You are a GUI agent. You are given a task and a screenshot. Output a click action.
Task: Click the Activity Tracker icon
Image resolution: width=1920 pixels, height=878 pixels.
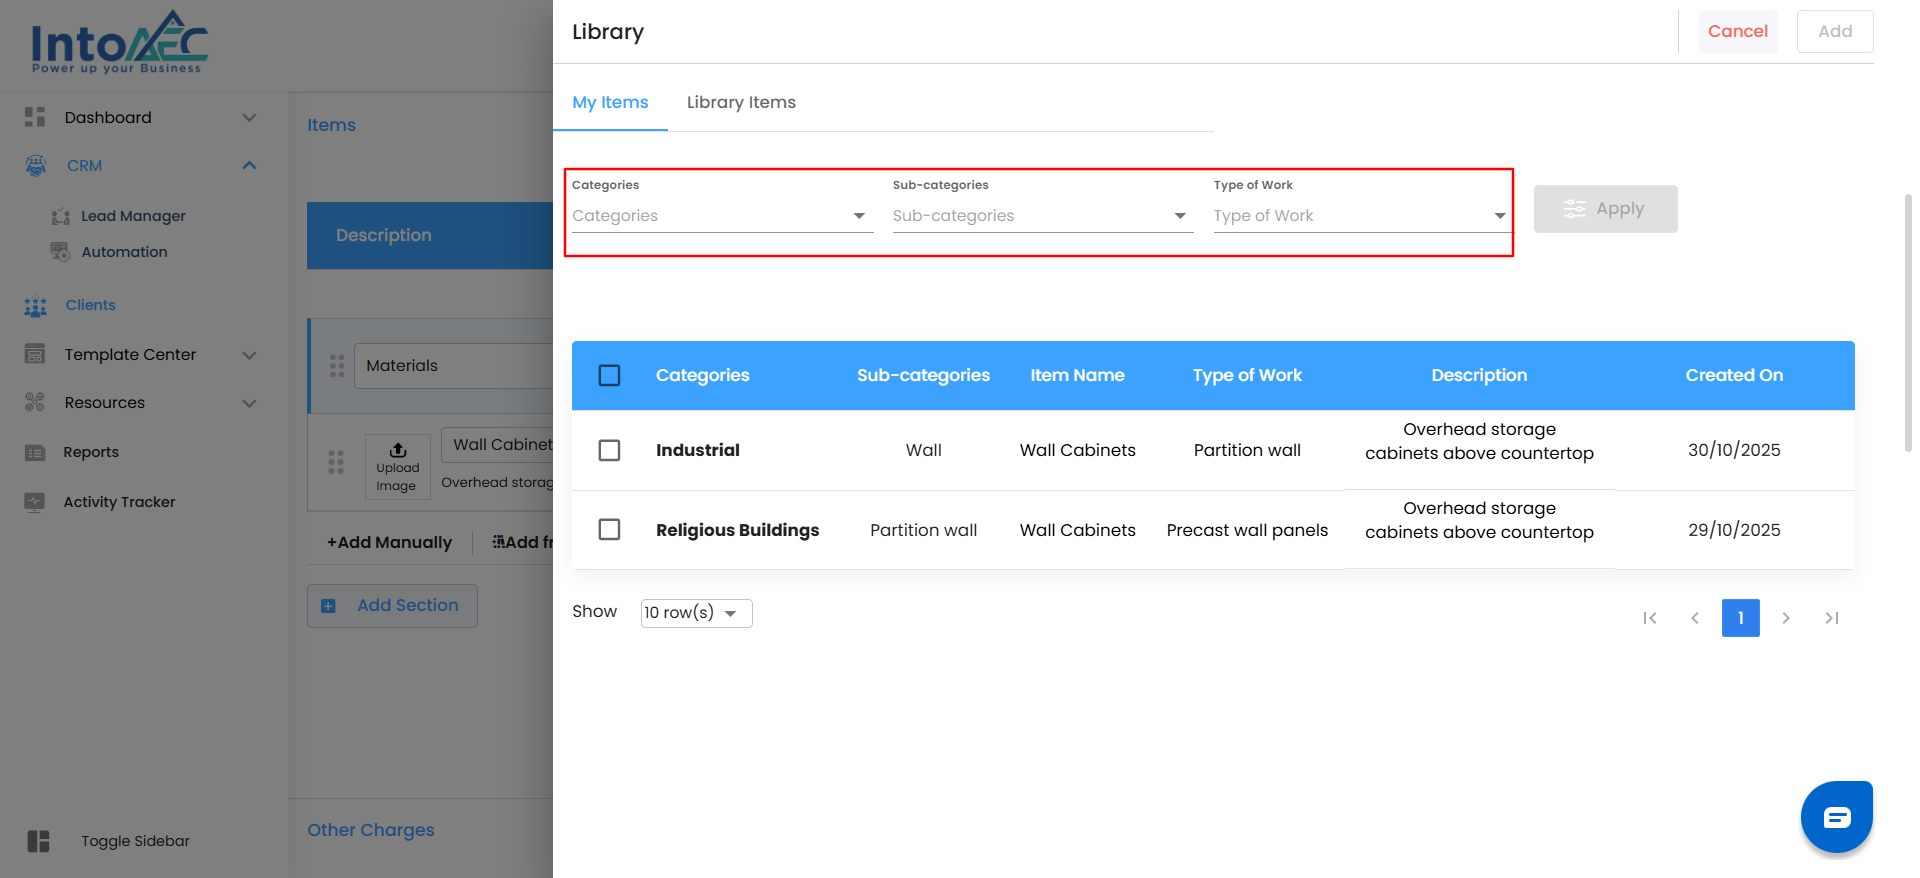coord(35,502)
